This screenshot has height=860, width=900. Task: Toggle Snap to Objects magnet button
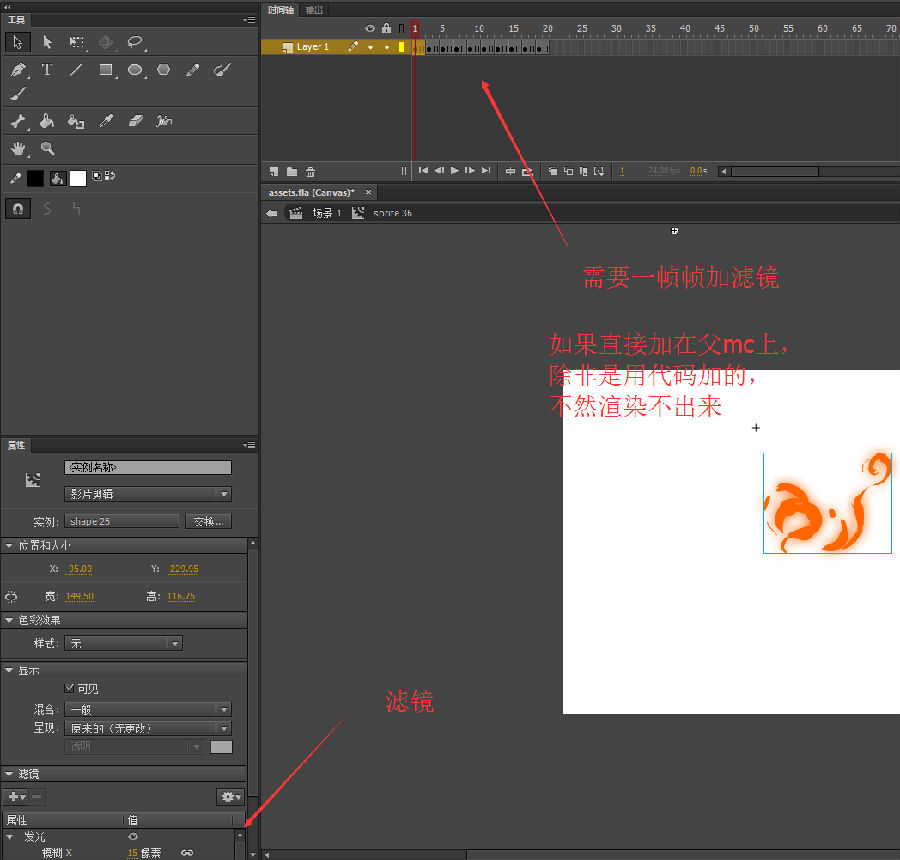click(x=17, y=208)
